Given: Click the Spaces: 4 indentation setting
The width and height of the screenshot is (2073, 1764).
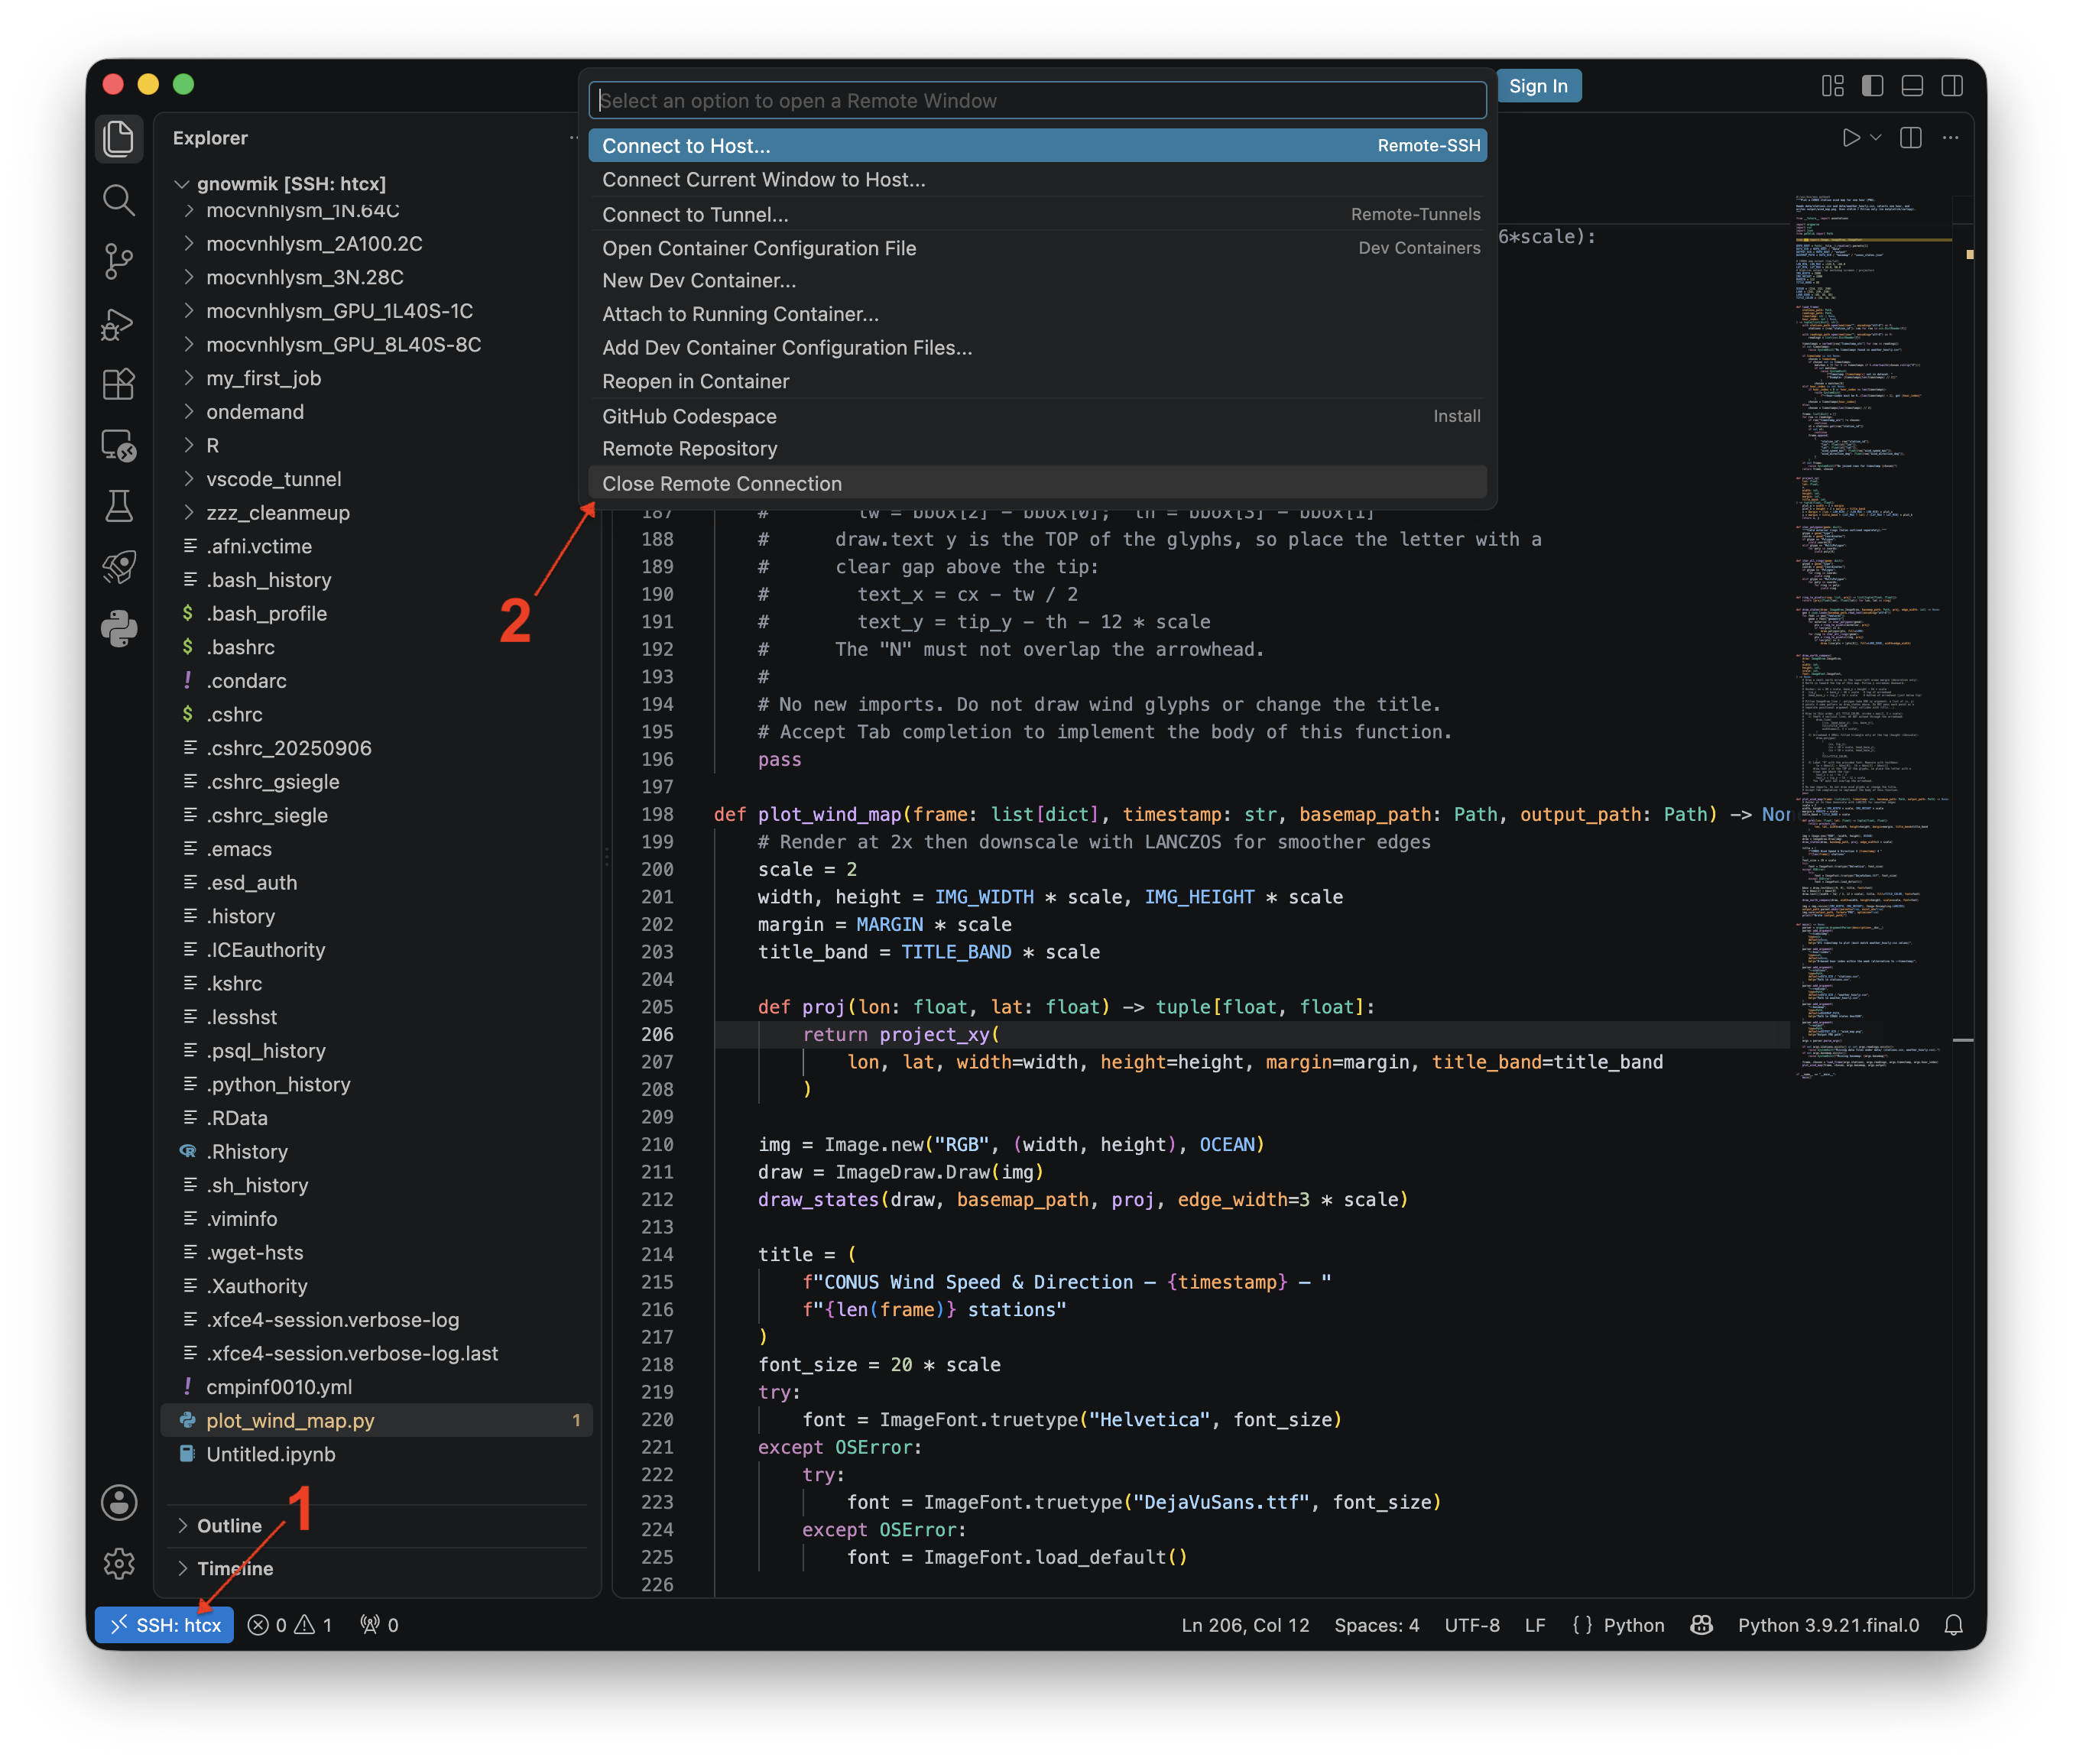Looking at the screenshot, I should pyautogui.click(x=1376, y=1625).
